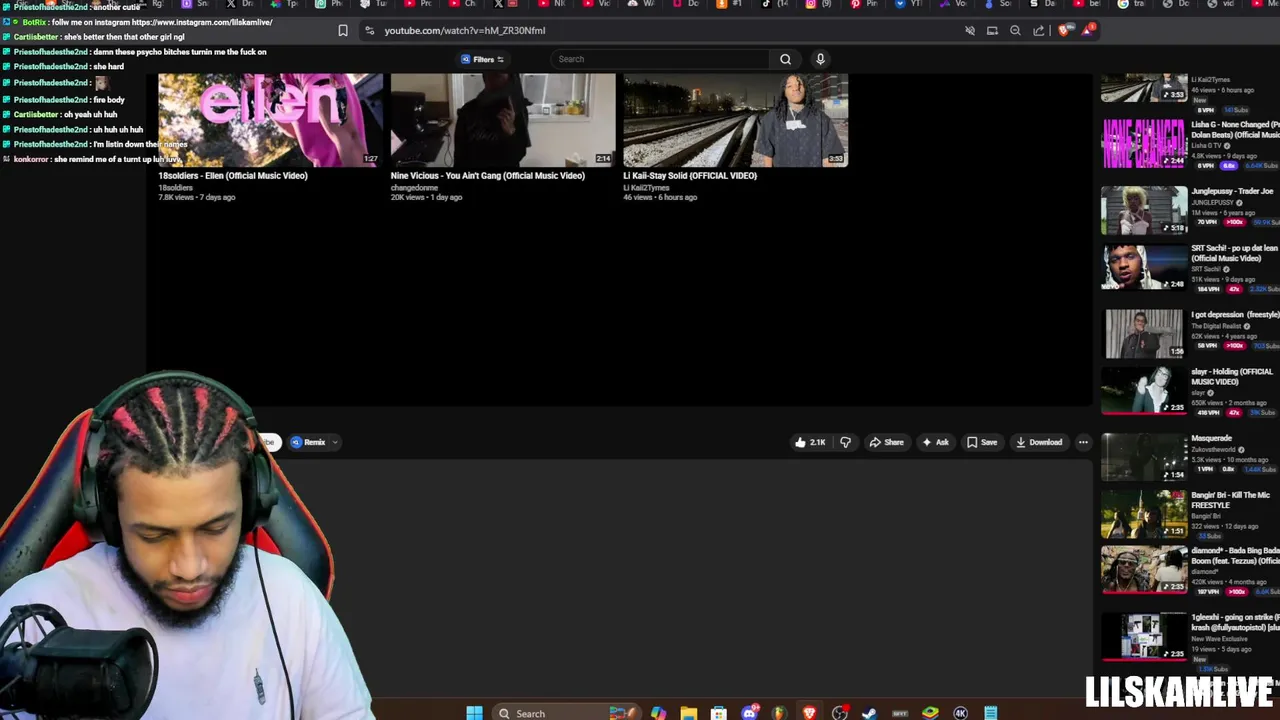Click the bookmark icon left of address bar
Viewport: 1280px width, 720px height.
343,30
